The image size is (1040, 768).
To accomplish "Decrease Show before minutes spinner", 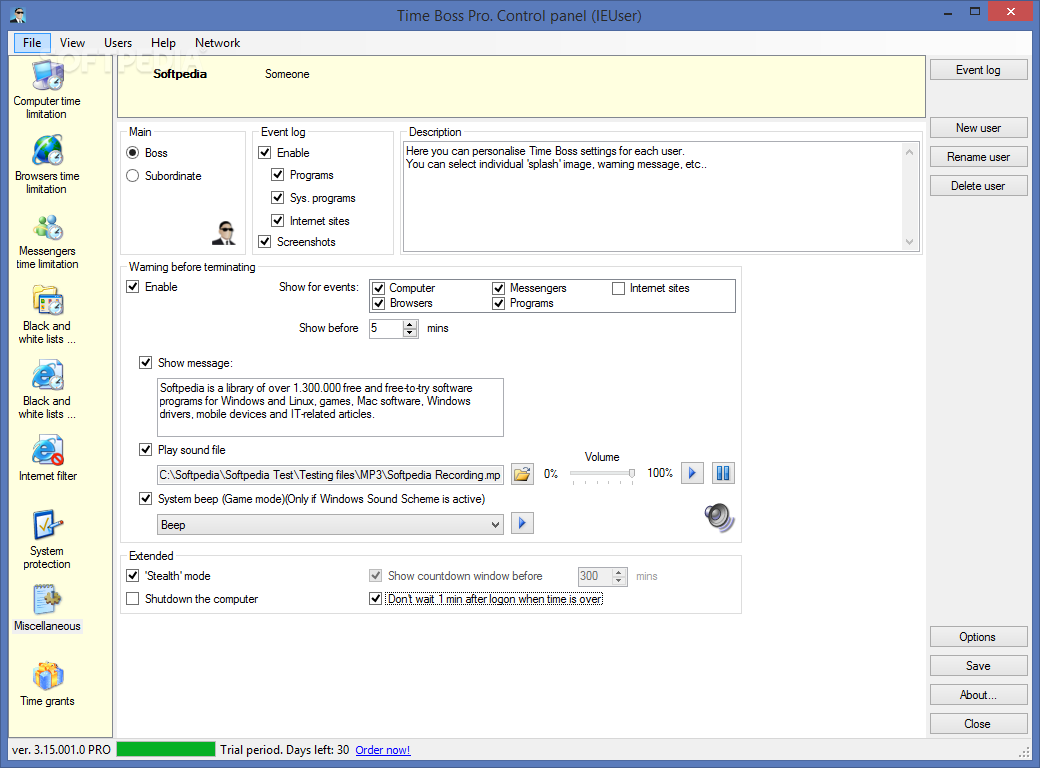I will (x=411, y=333).
